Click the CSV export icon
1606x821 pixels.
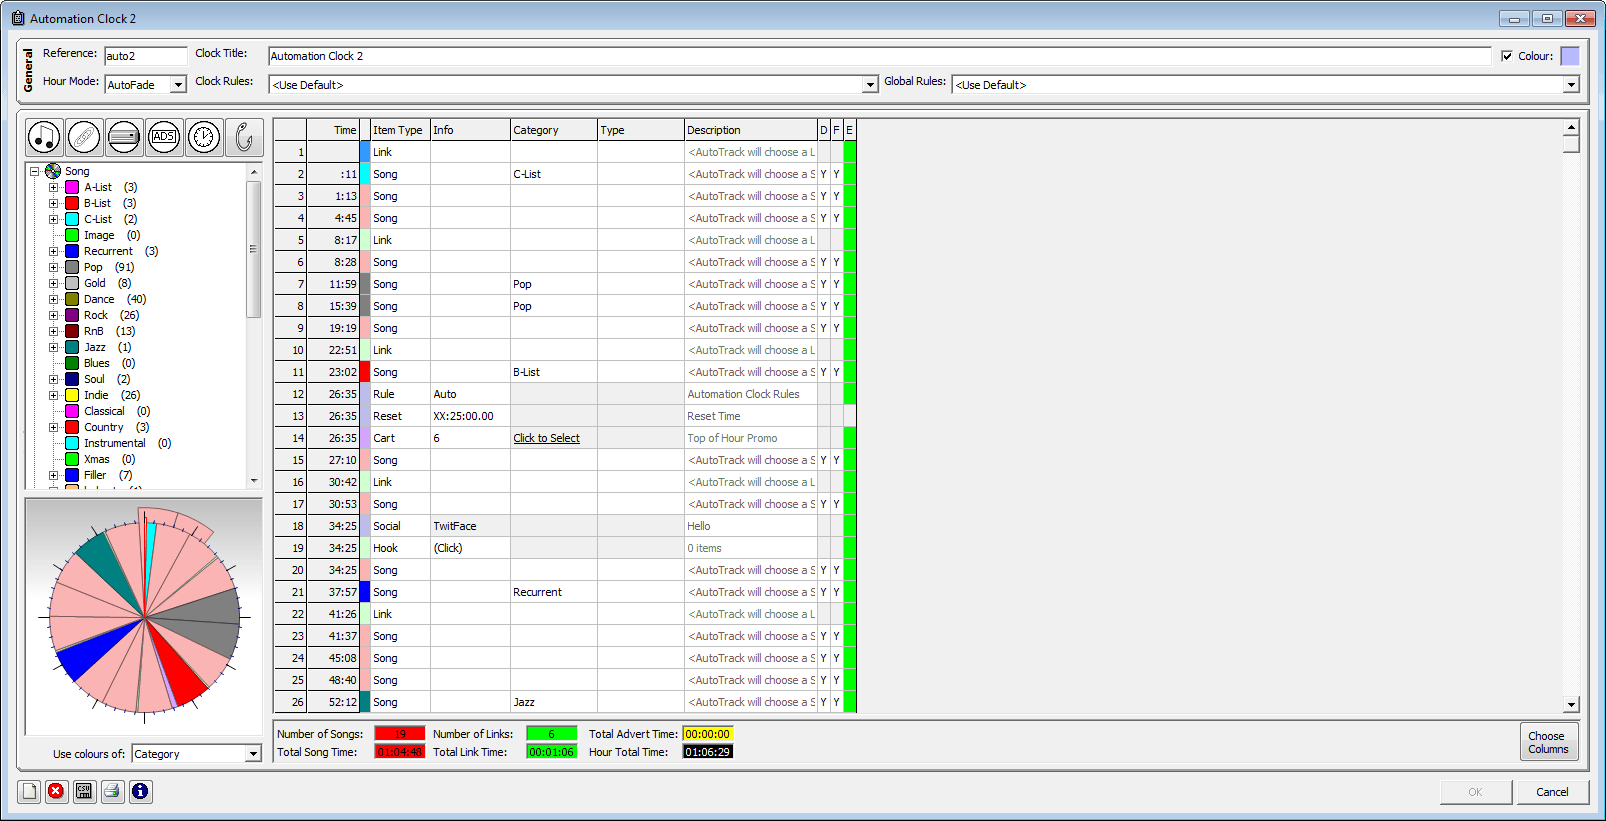pyautogui.click(x=84, y=791)
